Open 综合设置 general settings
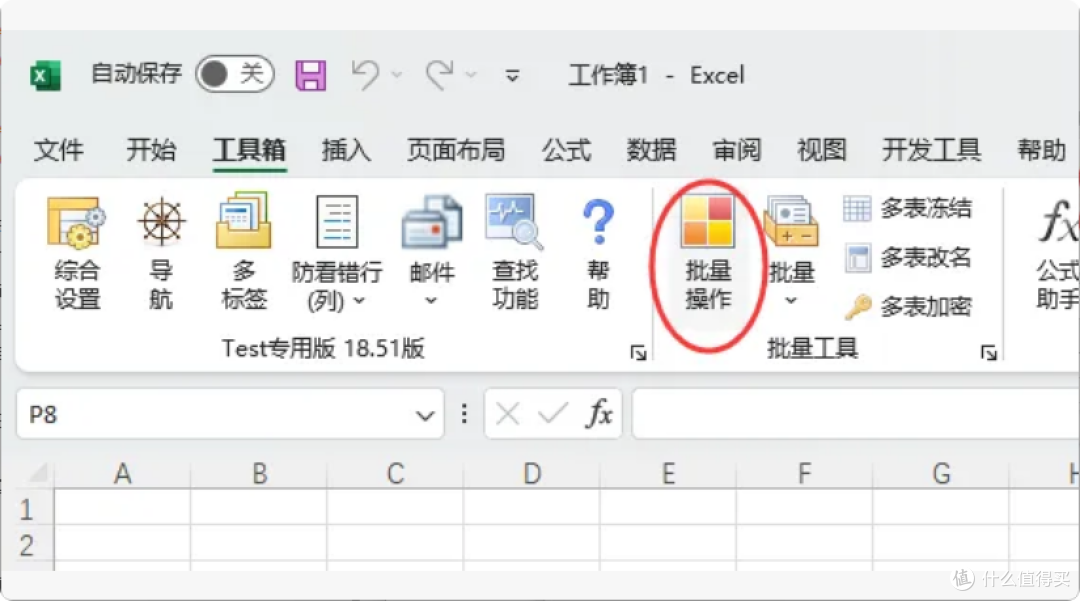This screenshot has width=1080, height=601. pos(76,253)
